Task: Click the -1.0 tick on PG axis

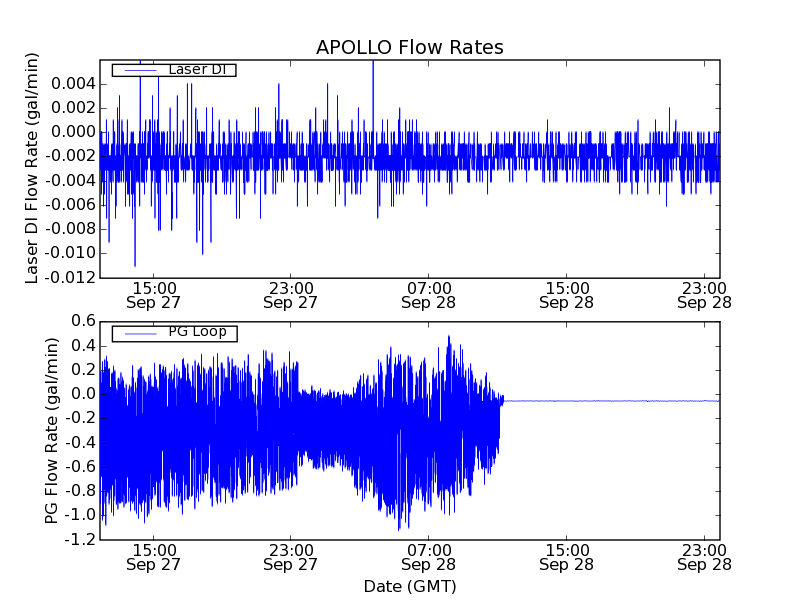Action: (x=81, y=515)
